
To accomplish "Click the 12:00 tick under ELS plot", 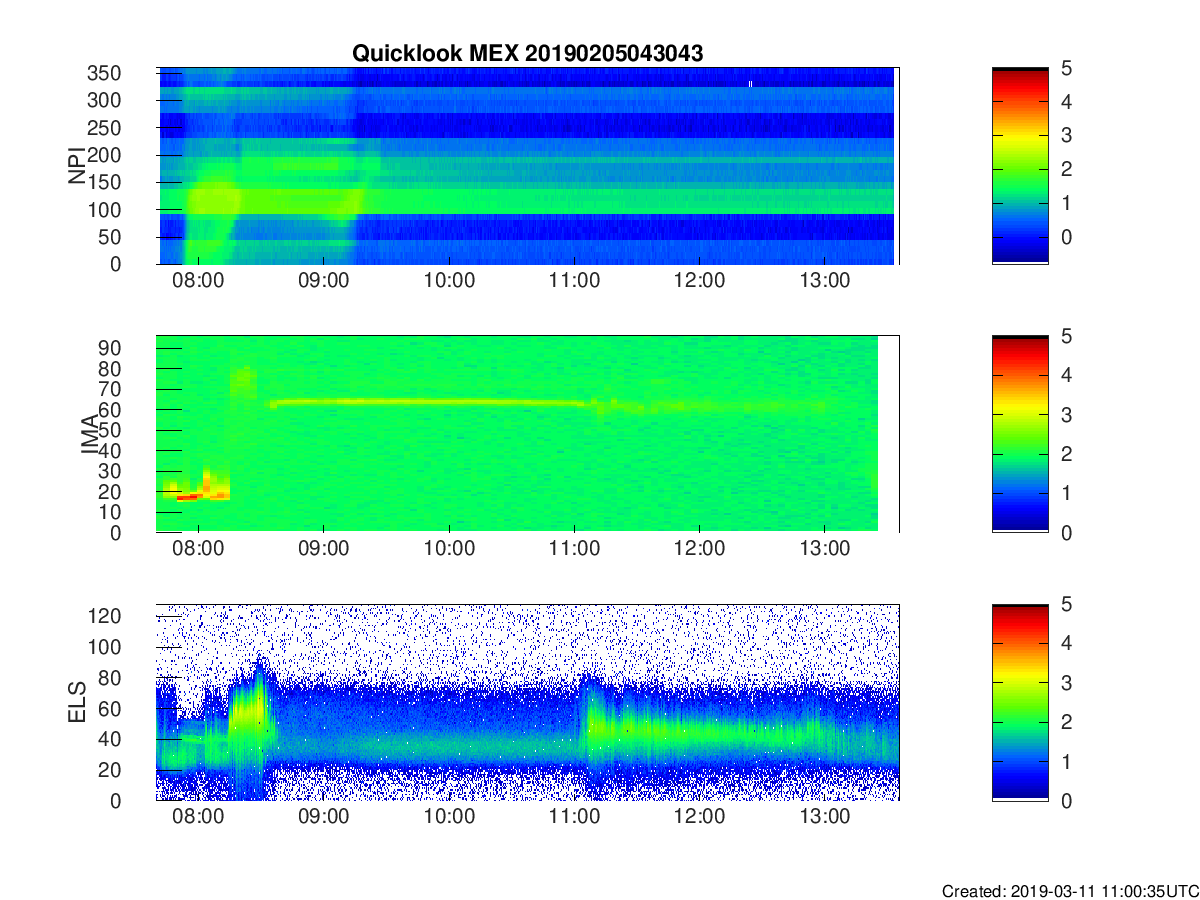I will tap(699, 817).
